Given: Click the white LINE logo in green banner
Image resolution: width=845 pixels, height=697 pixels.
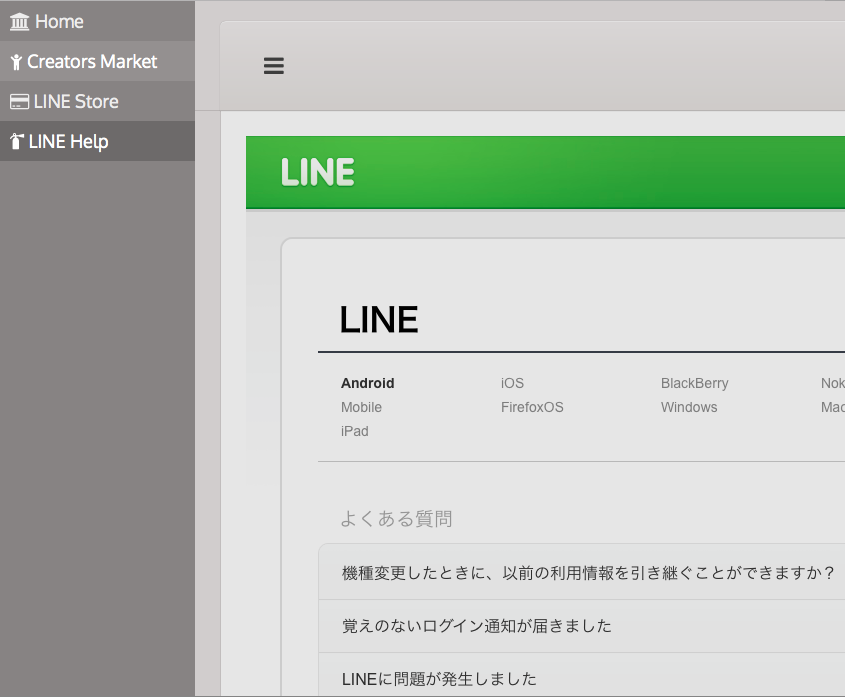Looking at the screenshot, I should (x=318, y=172).
